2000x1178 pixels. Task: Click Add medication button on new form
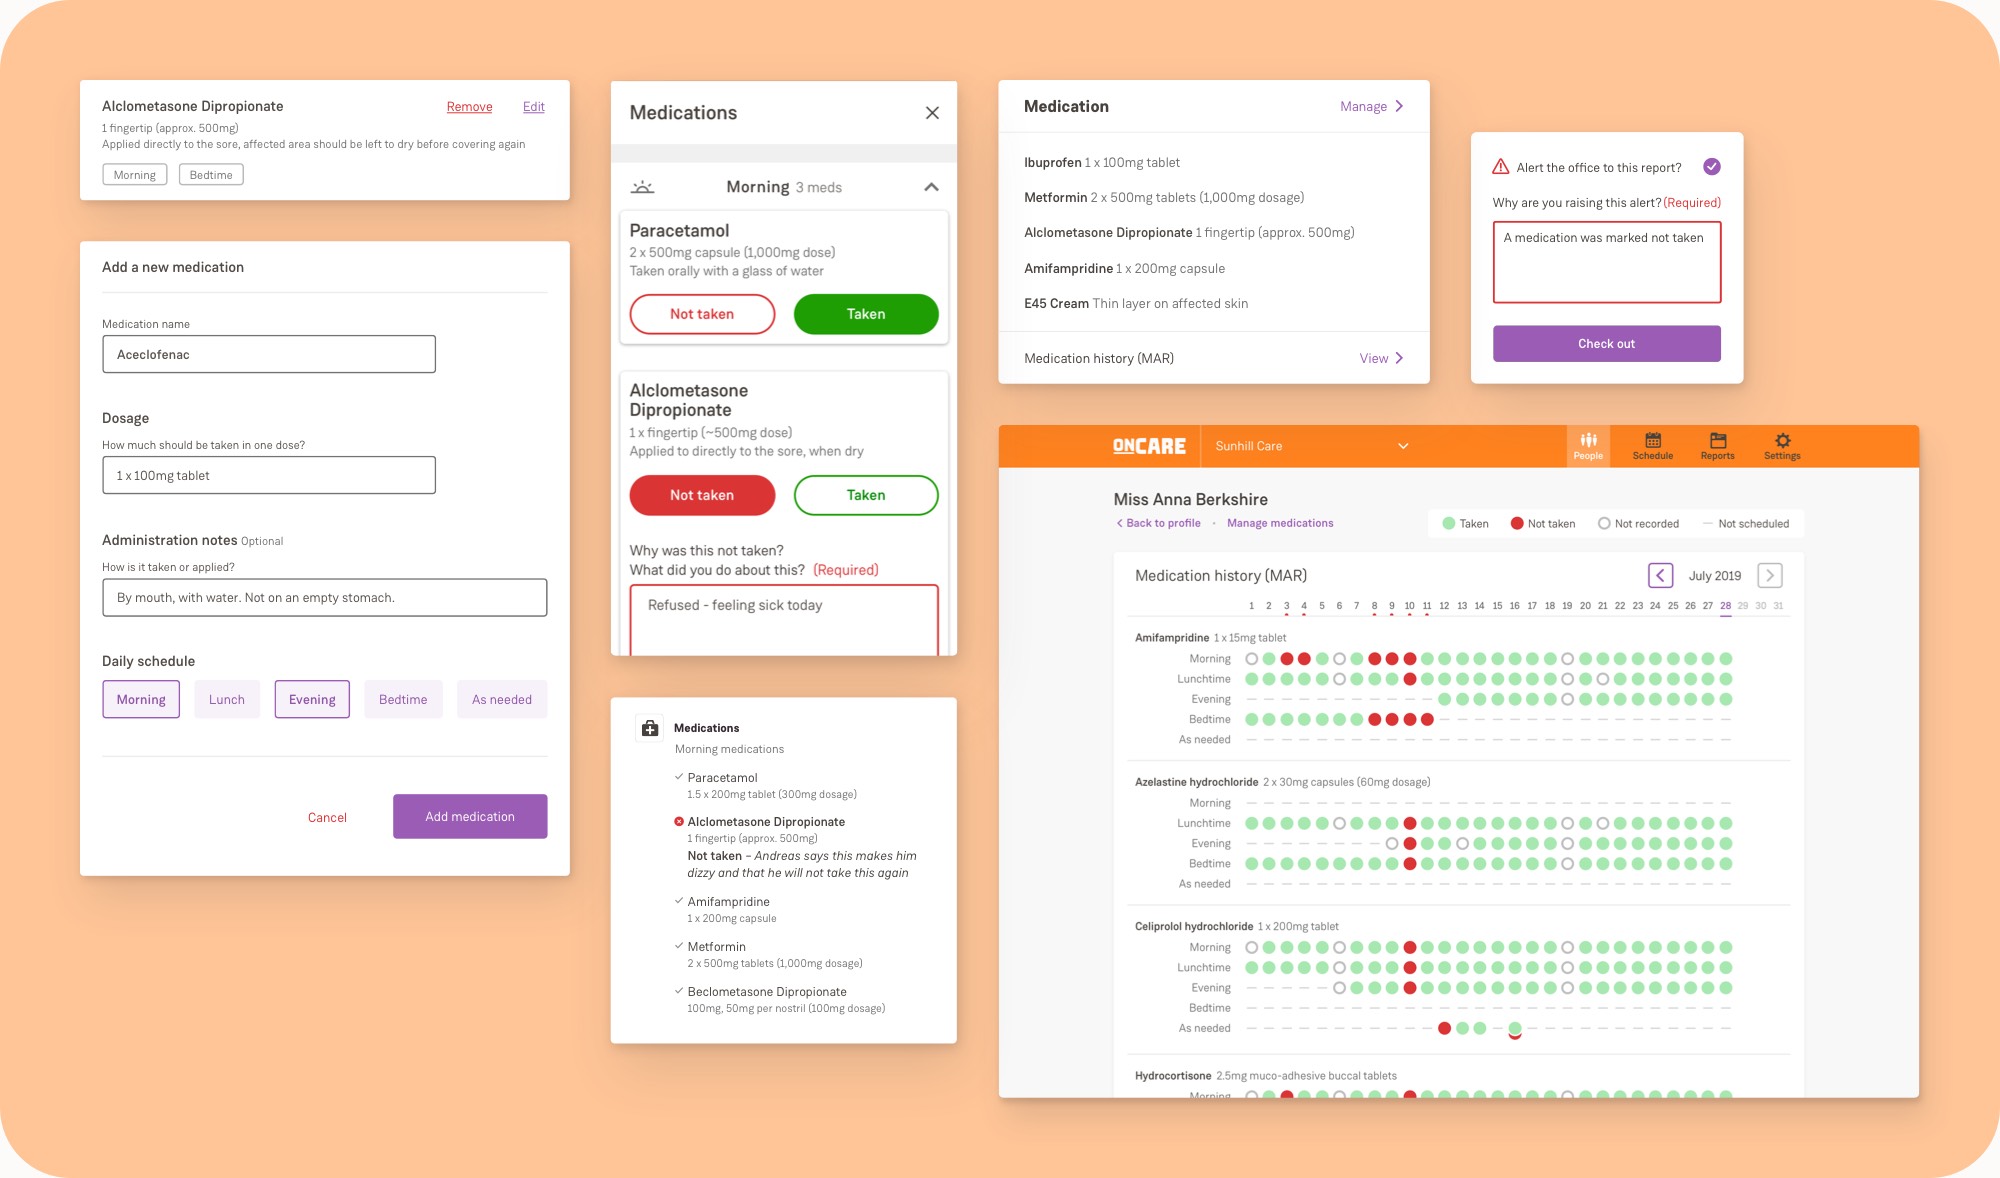[470, 816]
